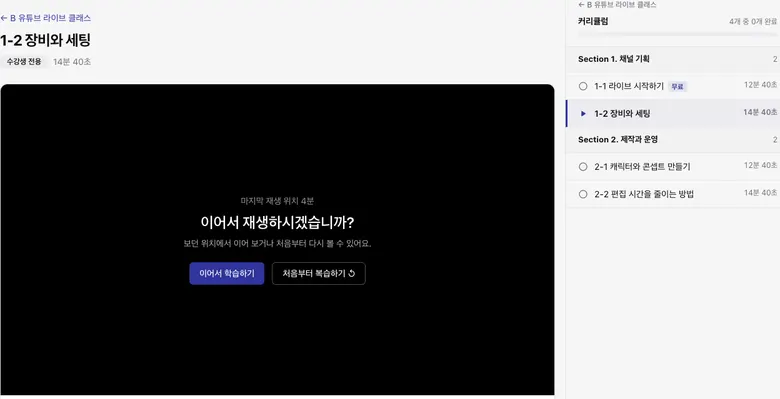
Task: Mark lesson 1-1 라이브 시작하기 completion circle
Action: click(583, 86)
